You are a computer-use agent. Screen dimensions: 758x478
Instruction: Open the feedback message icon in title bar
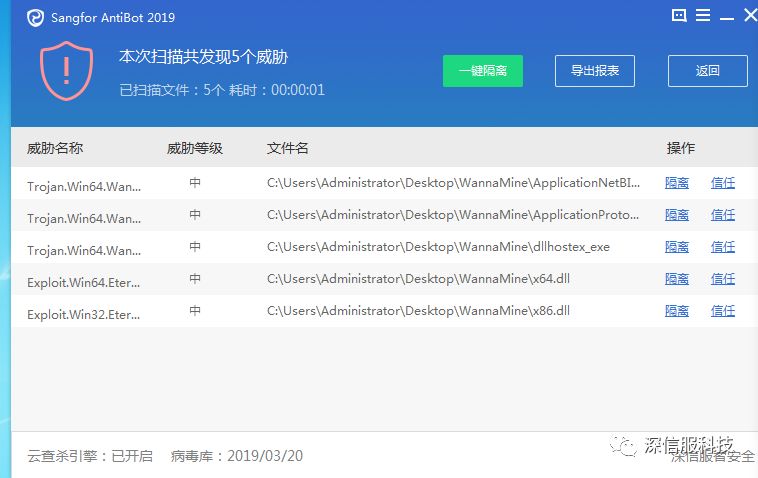click(x=679, y=15)
